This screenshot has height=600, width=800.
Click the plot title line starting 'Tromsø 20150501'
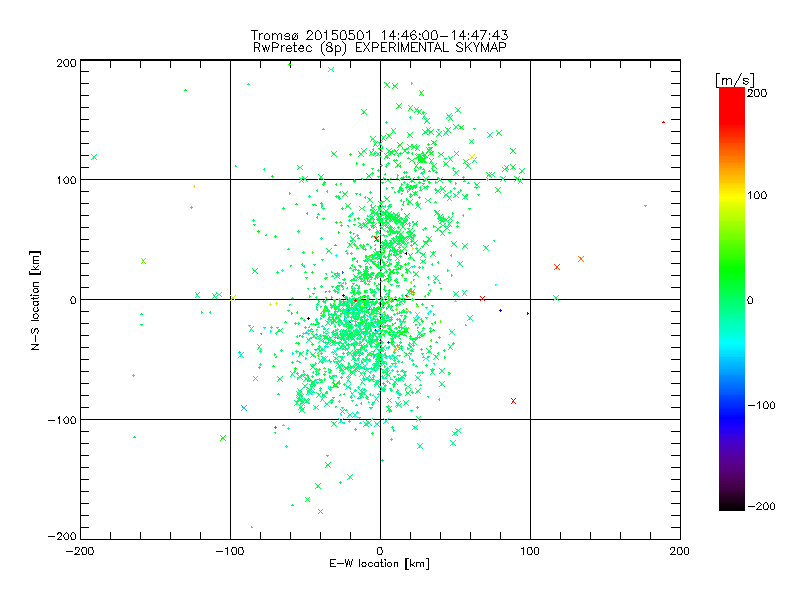click(379, 35)
